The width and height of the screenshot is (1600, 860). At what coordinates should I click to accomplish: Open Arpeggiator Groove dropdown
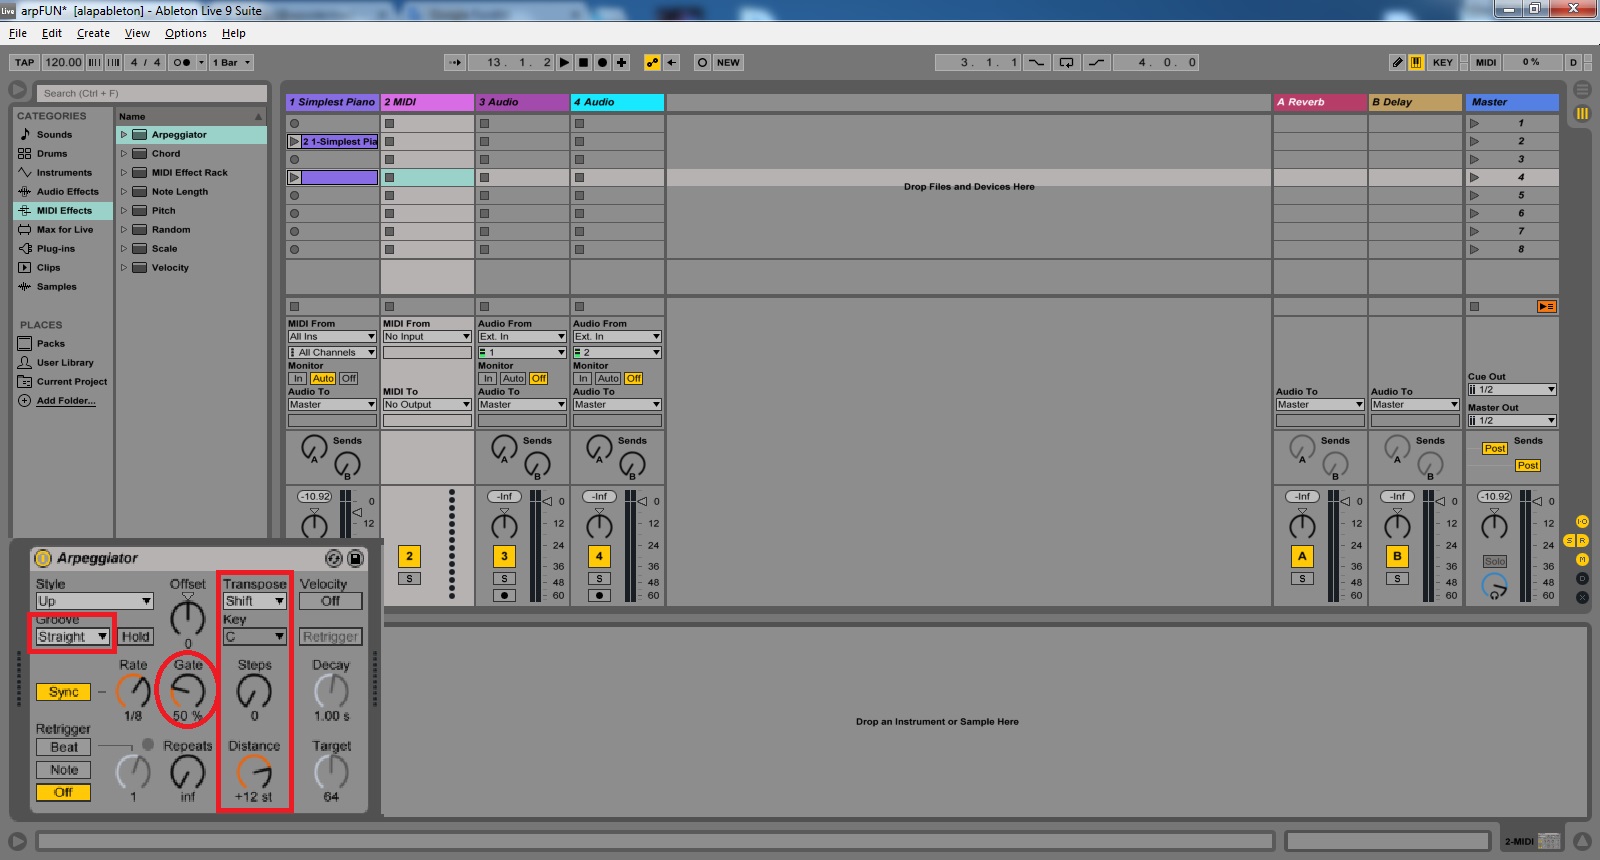click(x=72, y=636)
